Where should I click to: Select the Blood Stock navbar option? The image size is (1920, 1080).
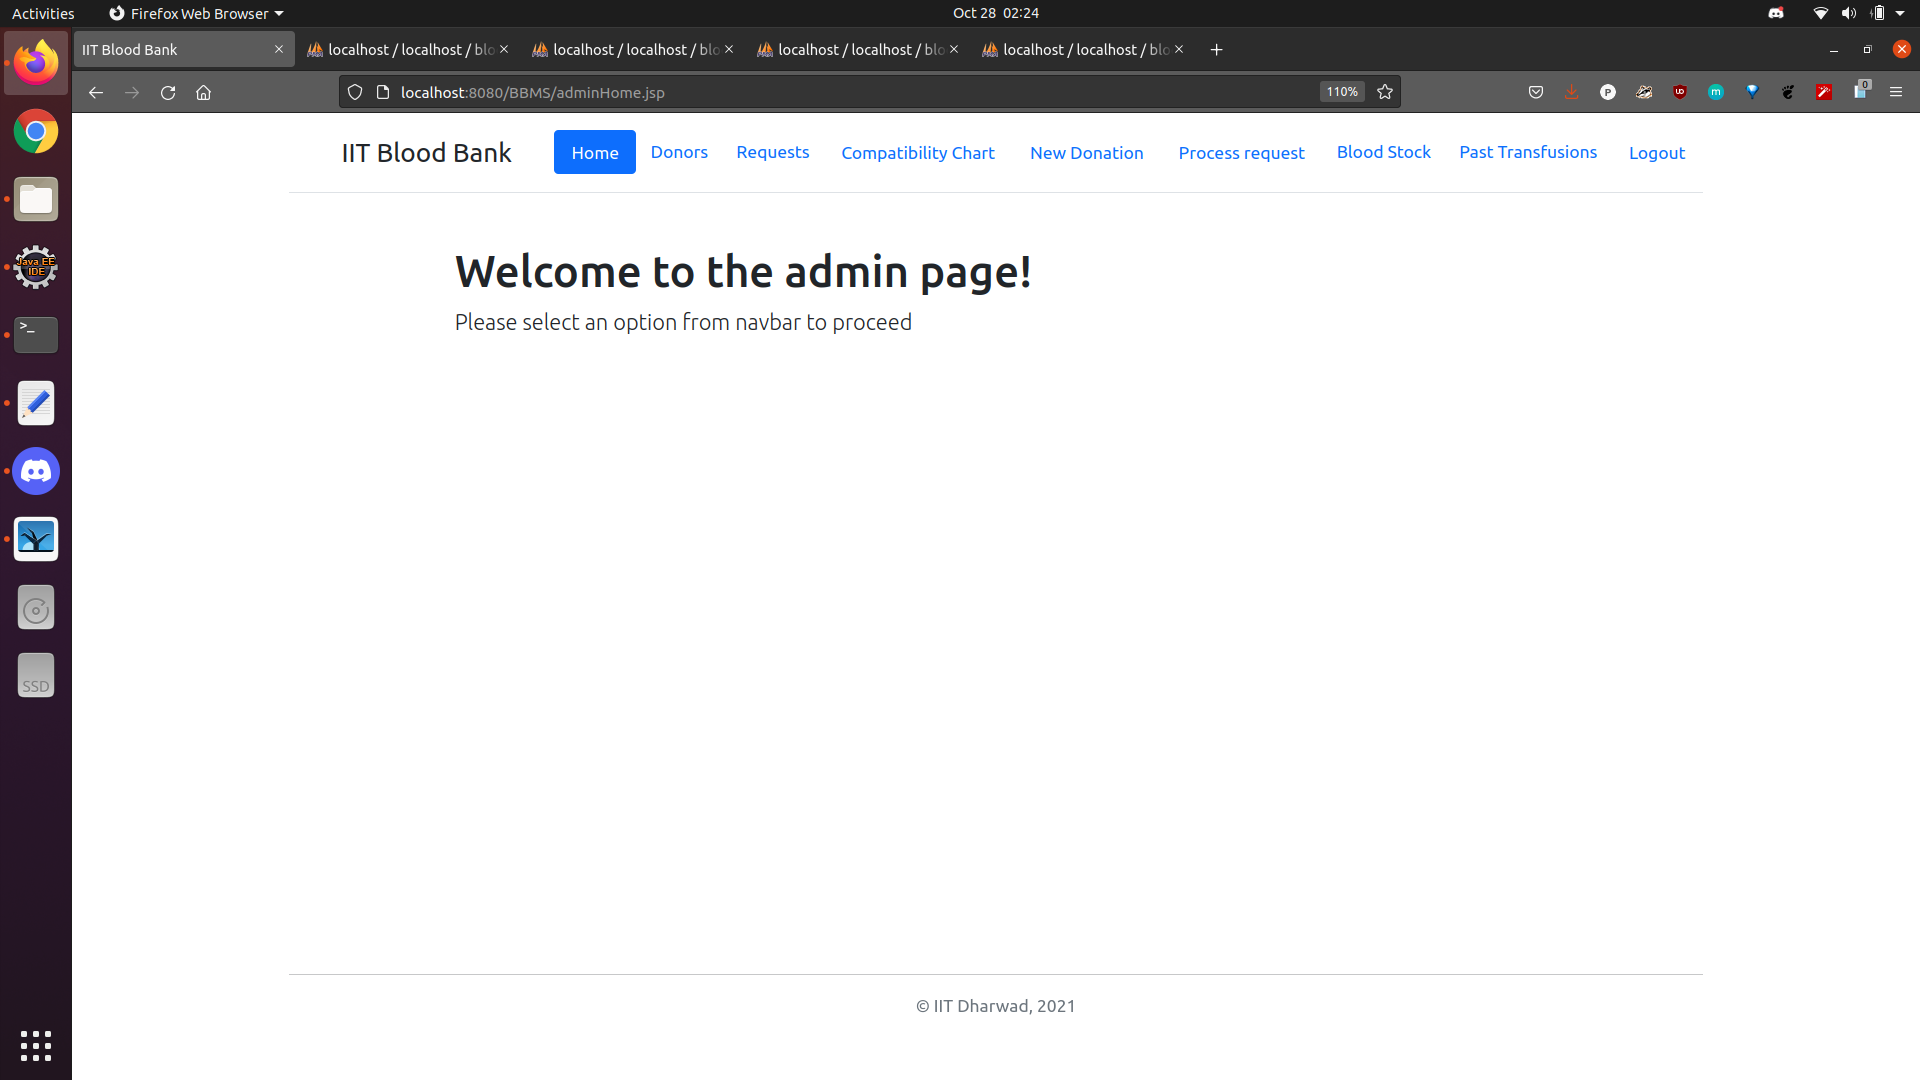point(1385,152)
